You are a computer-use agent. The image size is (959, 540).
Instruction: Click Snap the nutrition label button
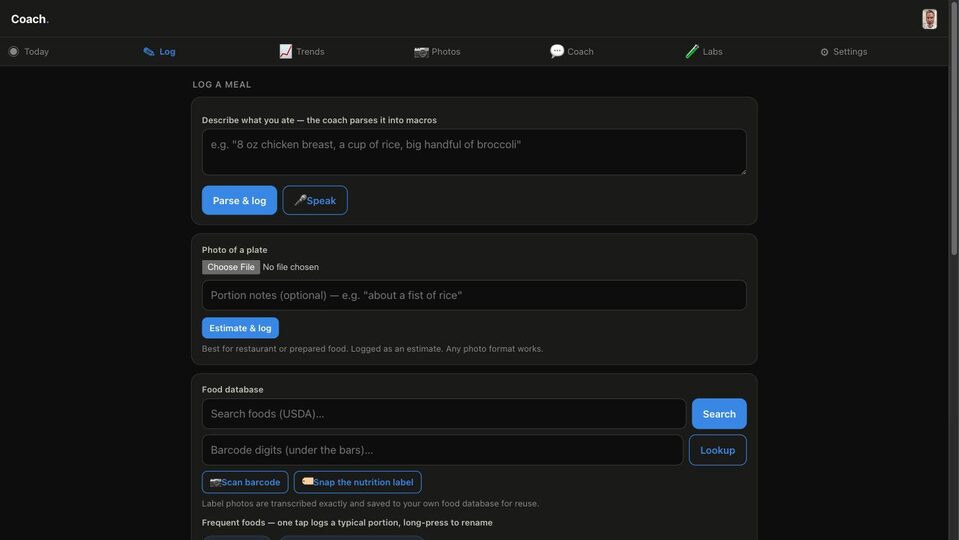click(357, 482)
